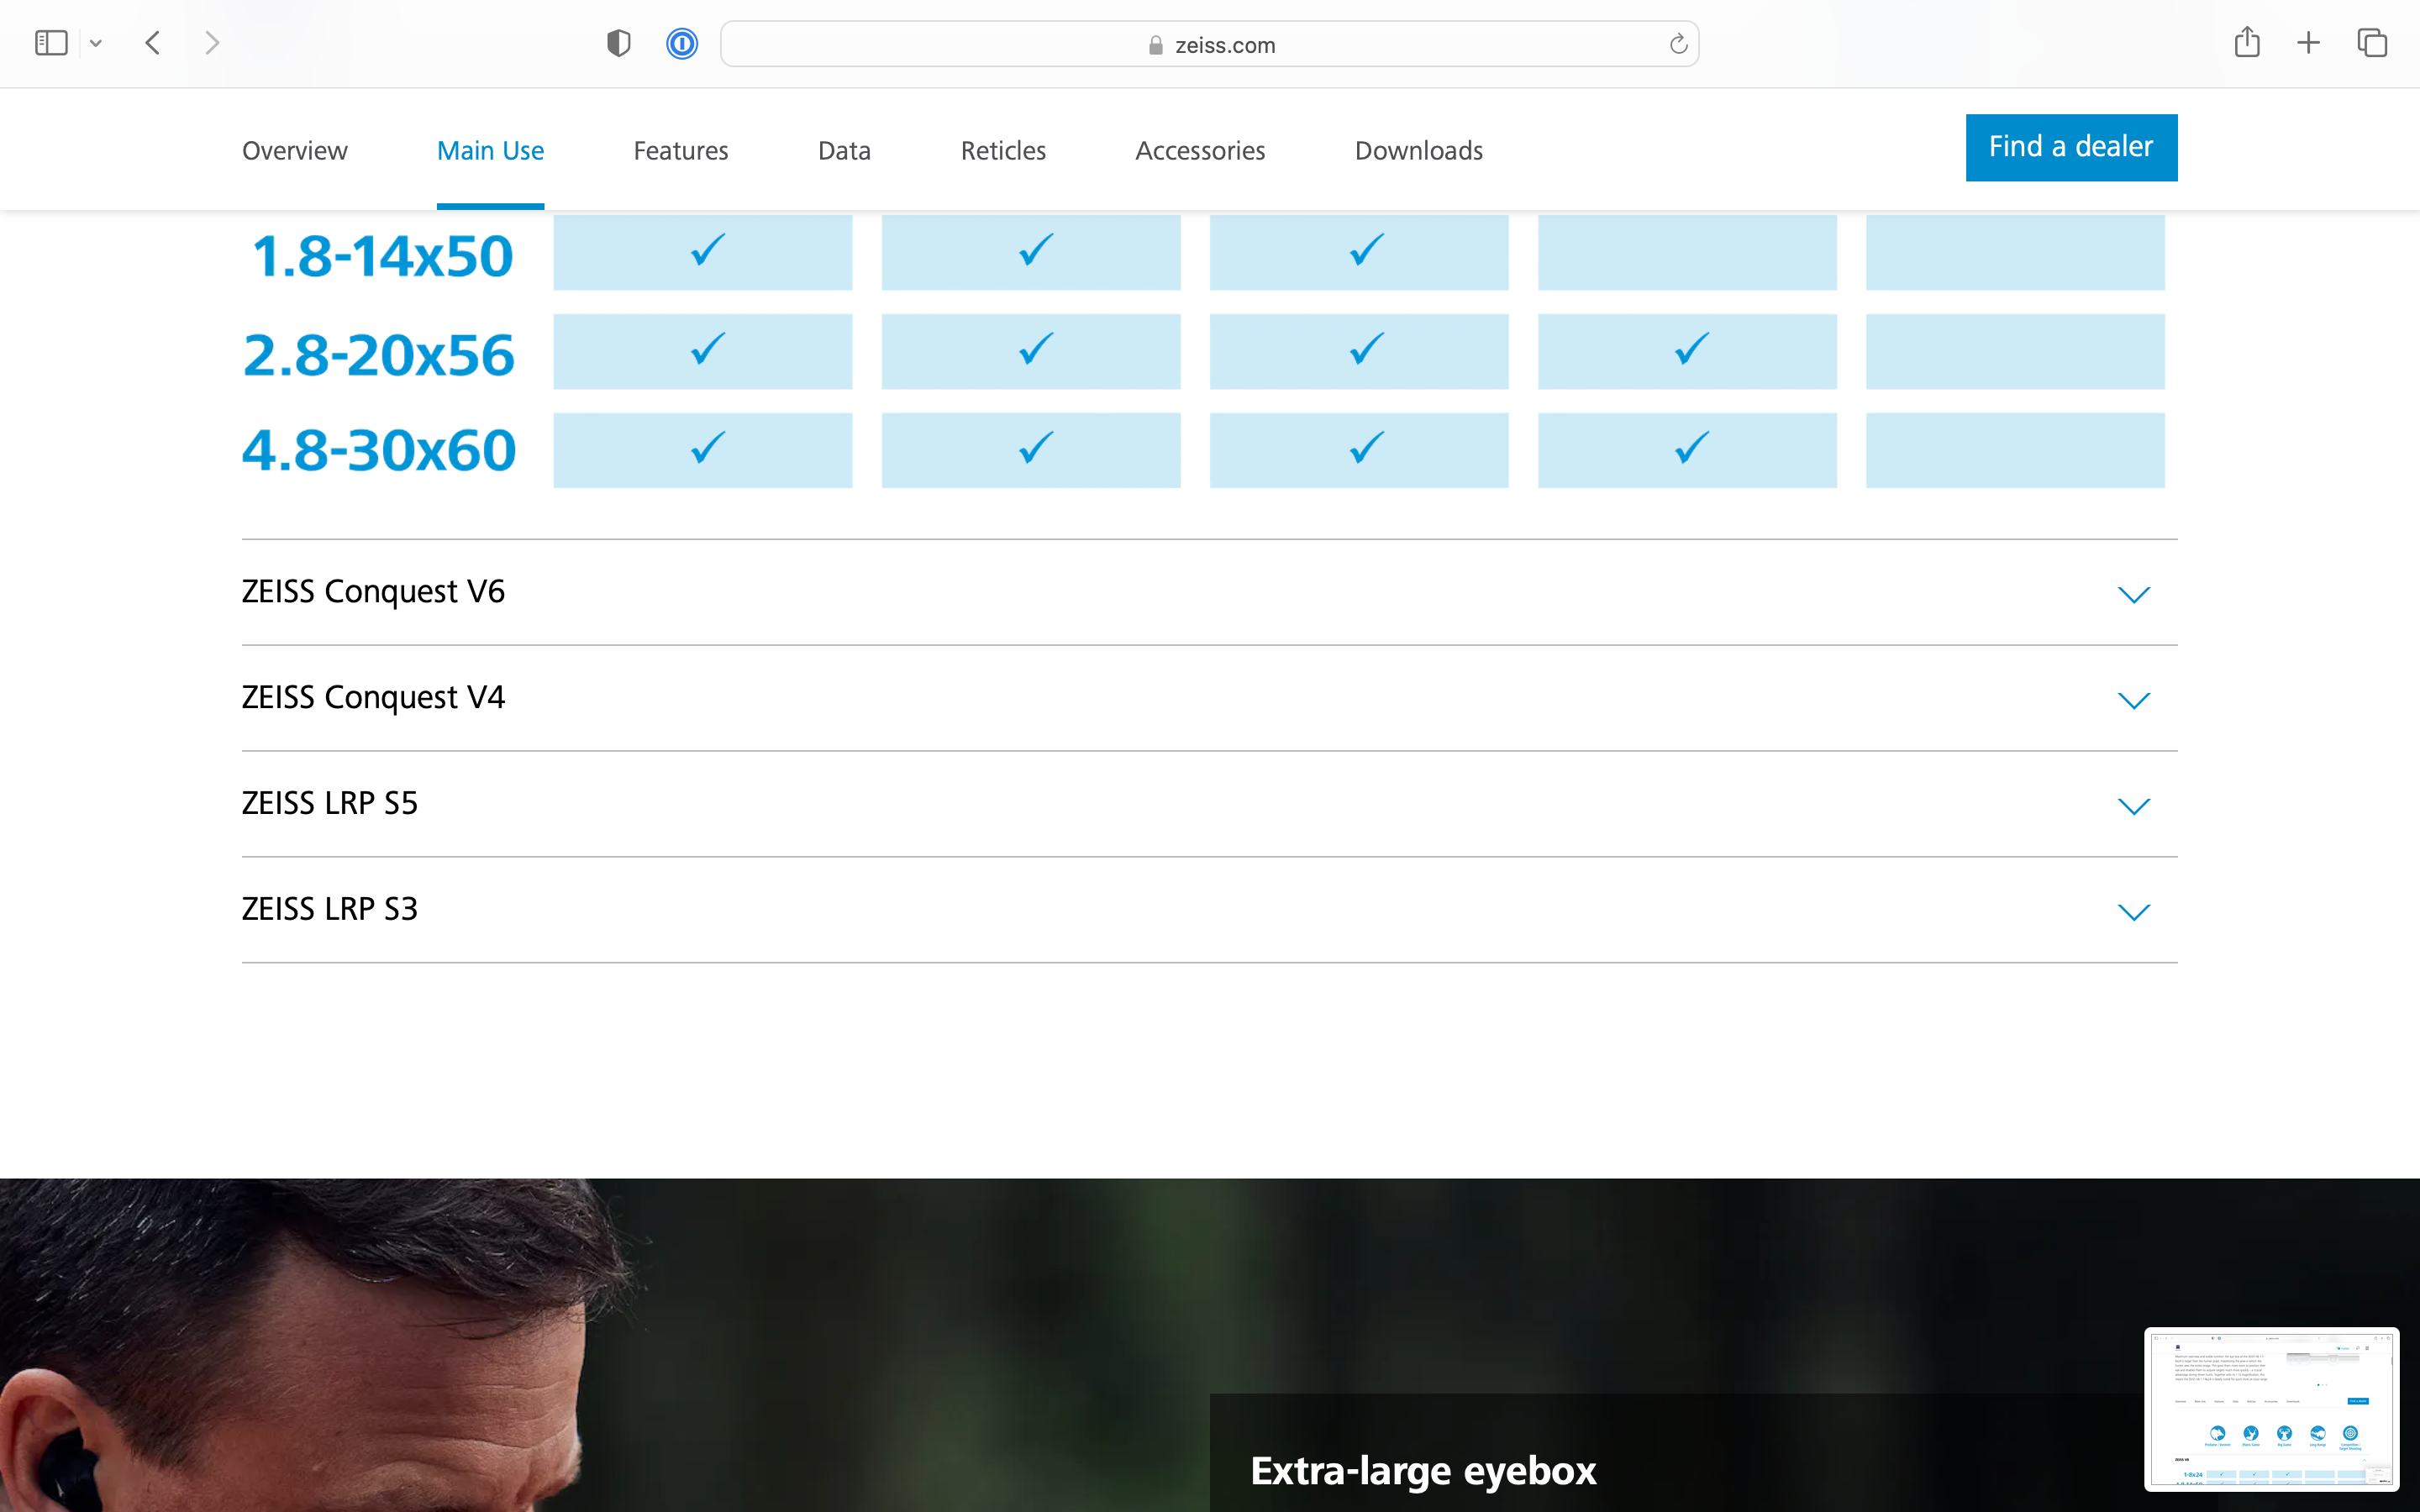Open the Reticles tab
Screen dimensions: 2420x1512
1003,150
